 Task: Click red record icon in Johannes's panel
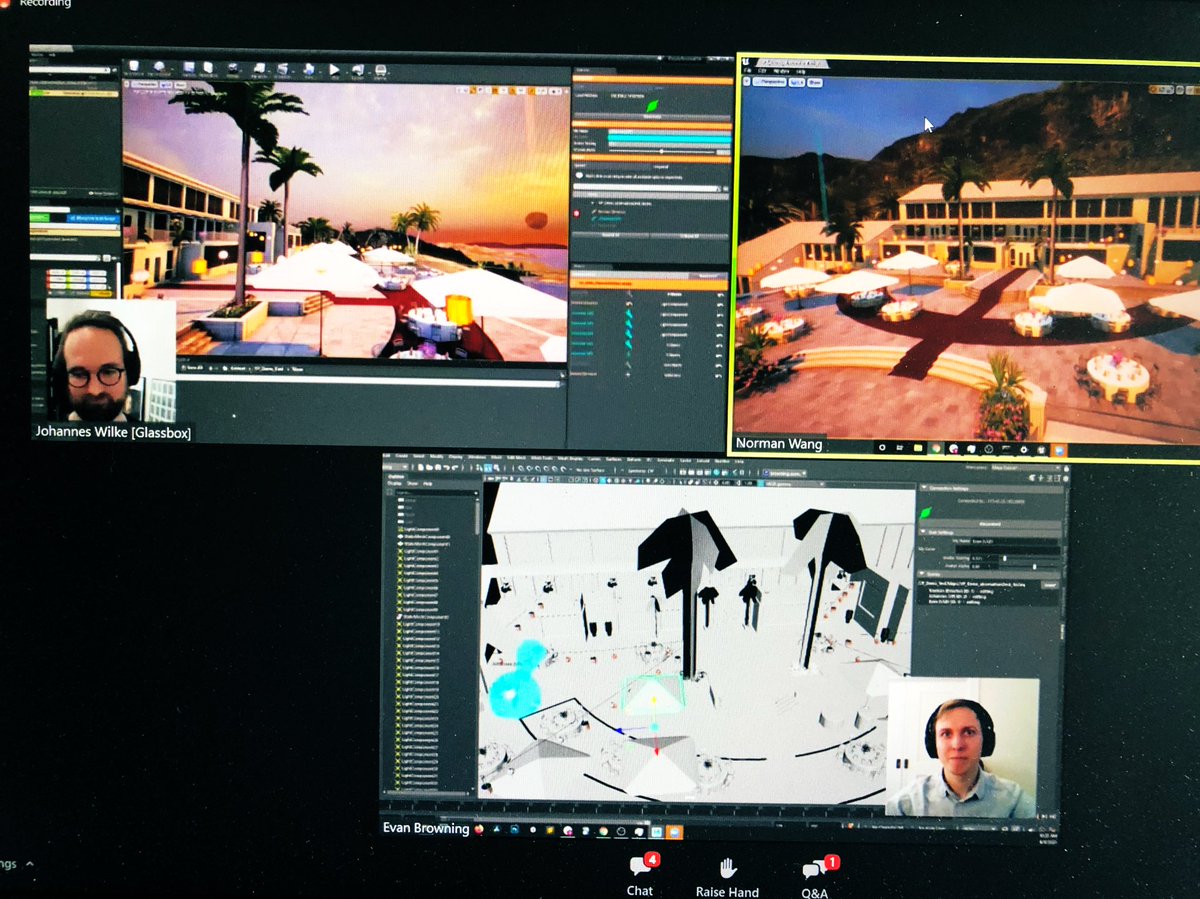point(579,213)
